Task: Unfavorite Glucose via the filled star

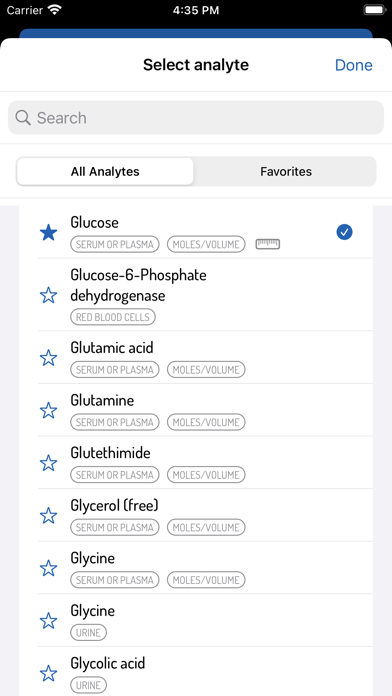Action: click(48, 233)
